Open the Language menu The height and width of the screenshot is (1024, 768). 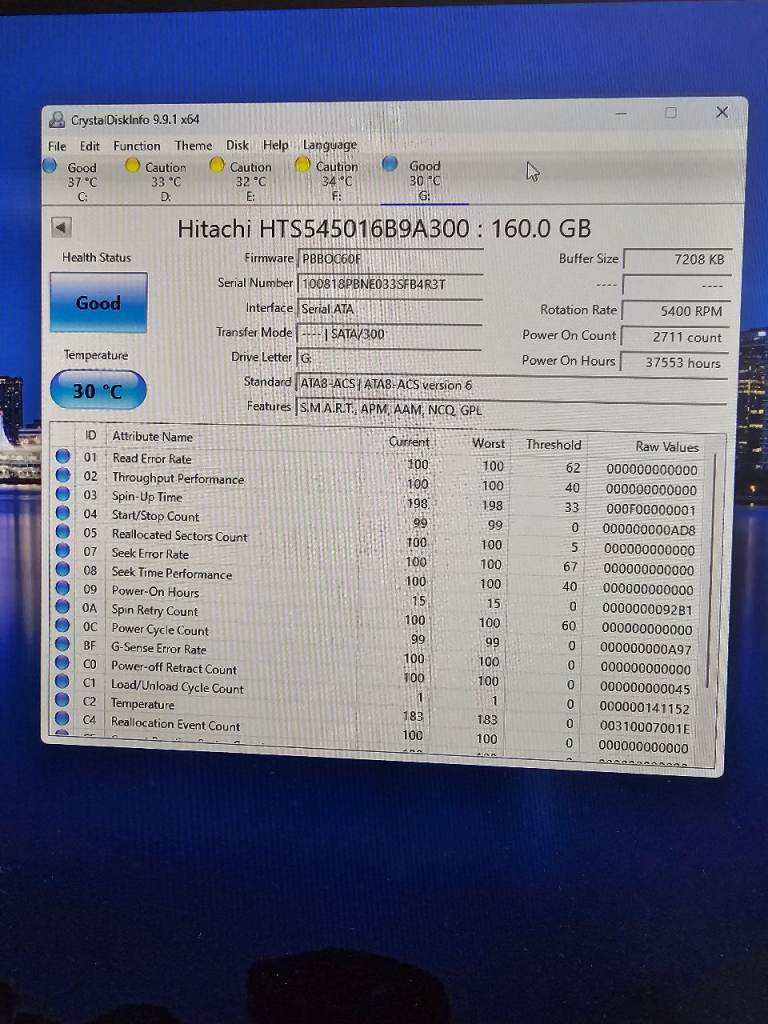[330, 144]
